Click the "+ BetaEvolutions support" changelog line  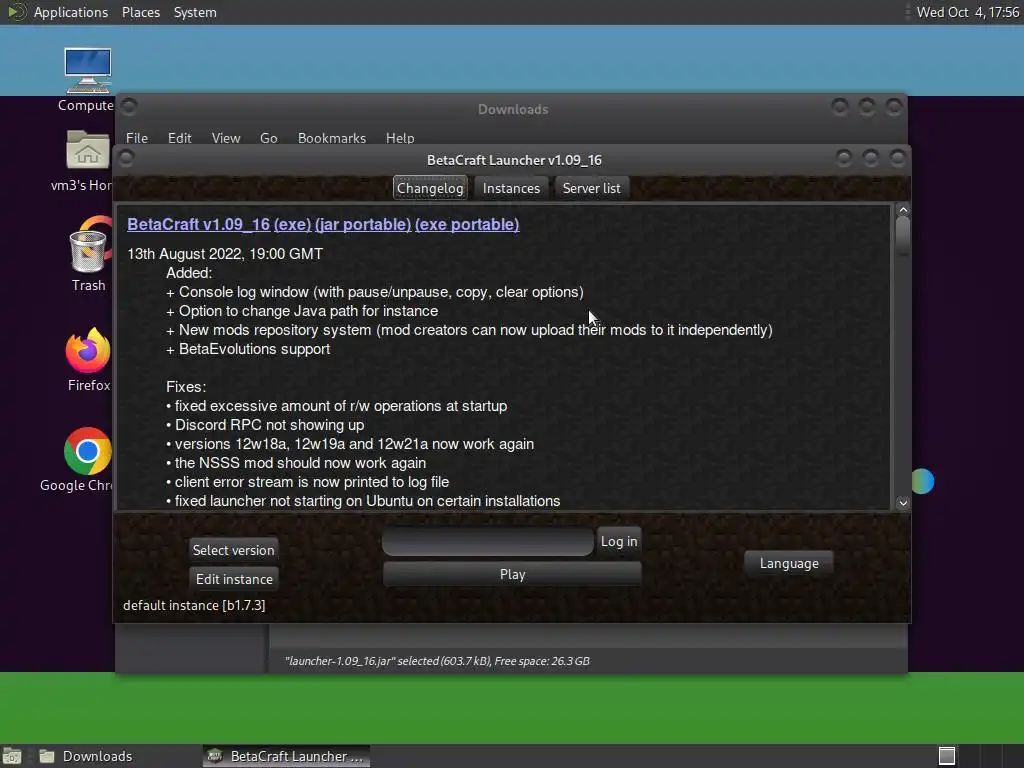(x=248, y=349)
